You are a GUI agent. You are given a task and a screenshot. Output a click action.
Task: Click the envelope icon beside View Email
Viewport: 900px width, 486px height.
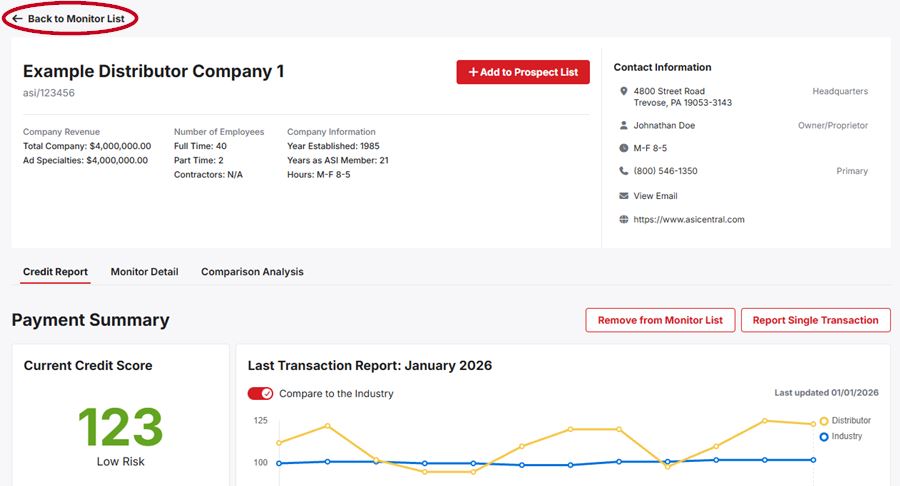tap(624, 196)
